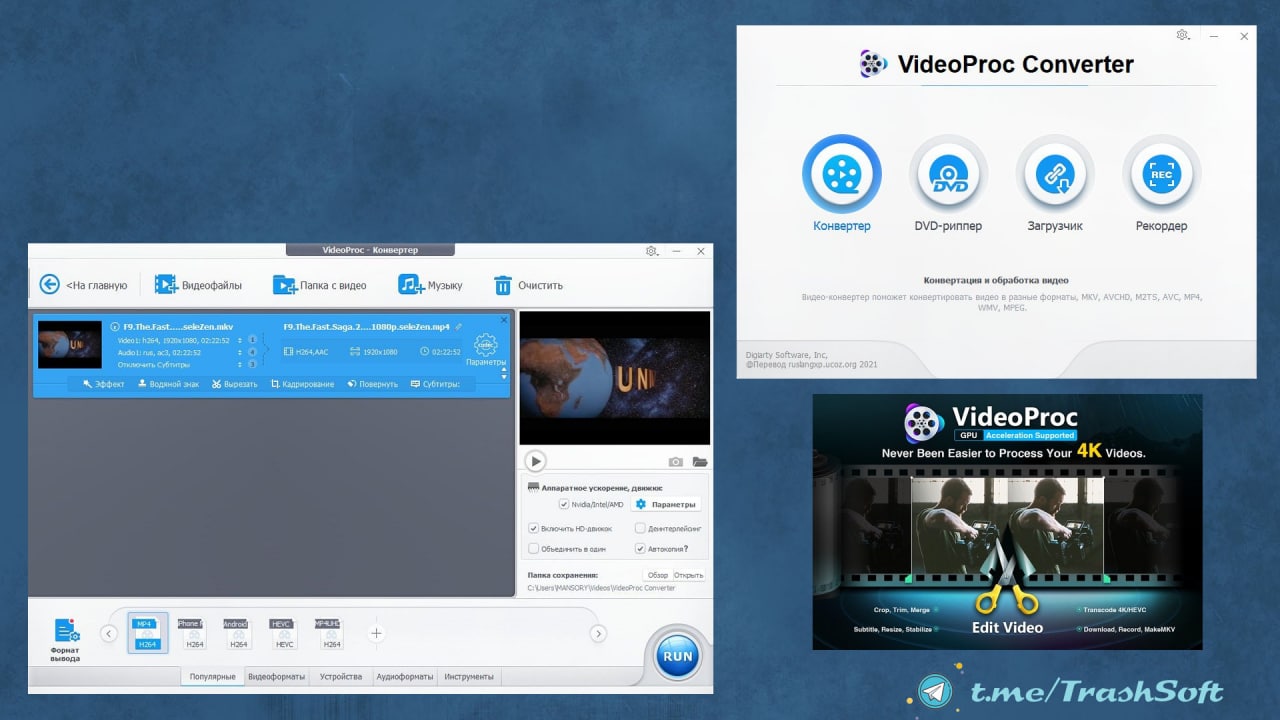Viewport: 1280px width, 720px height.
Task: Open the Эффект tool
Action: pos(104,384)
